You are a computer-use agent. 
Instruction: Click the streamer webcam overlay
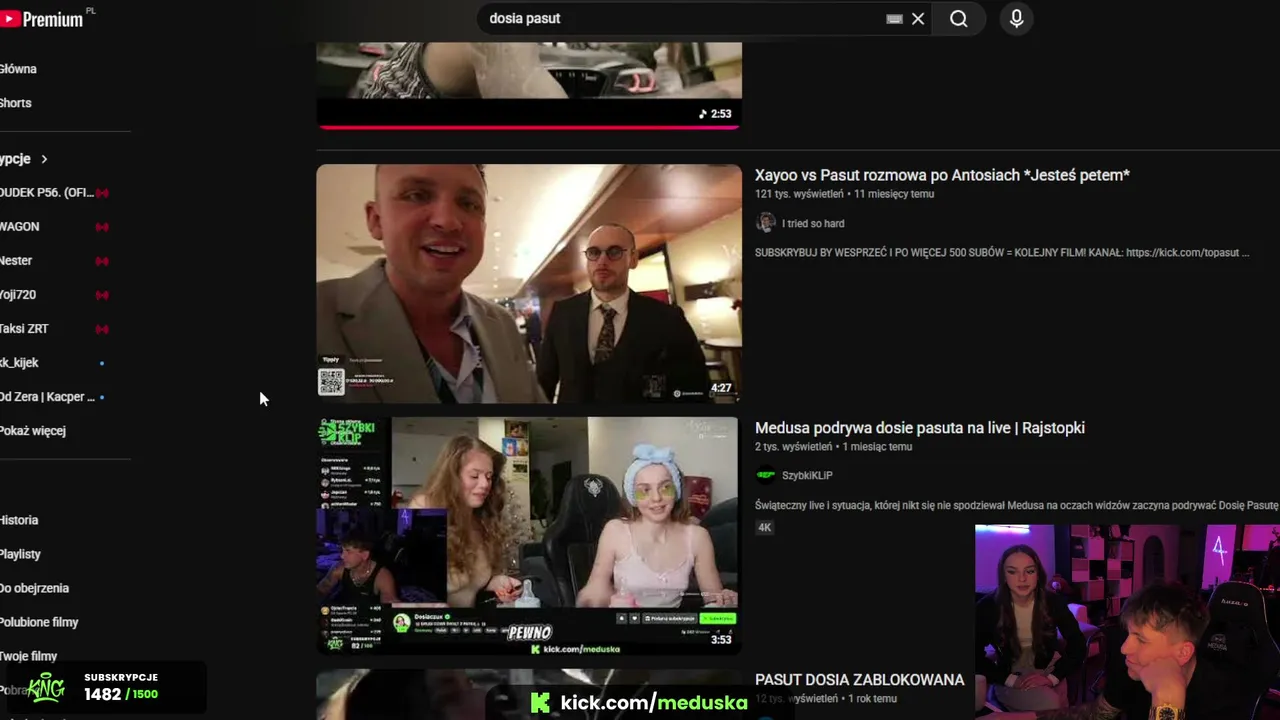point(1127,622)
